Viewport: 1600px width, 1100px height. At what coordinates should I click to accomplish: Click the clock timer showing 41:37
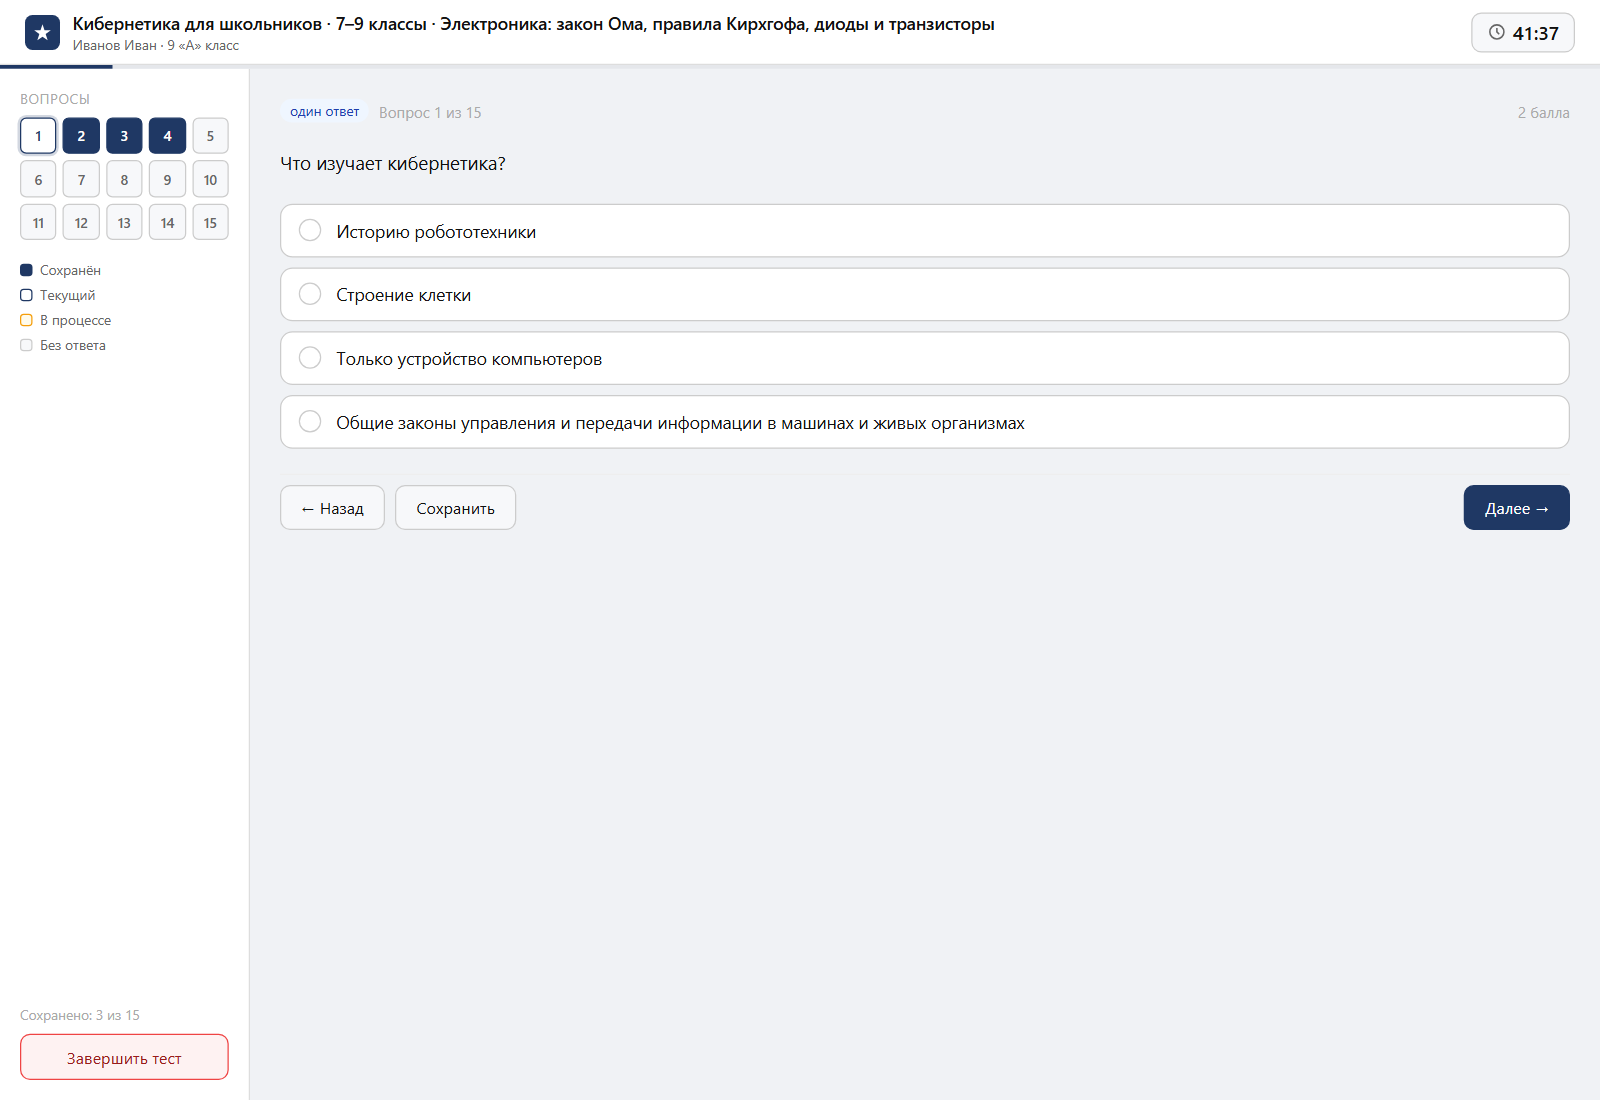click(1522, 33)
